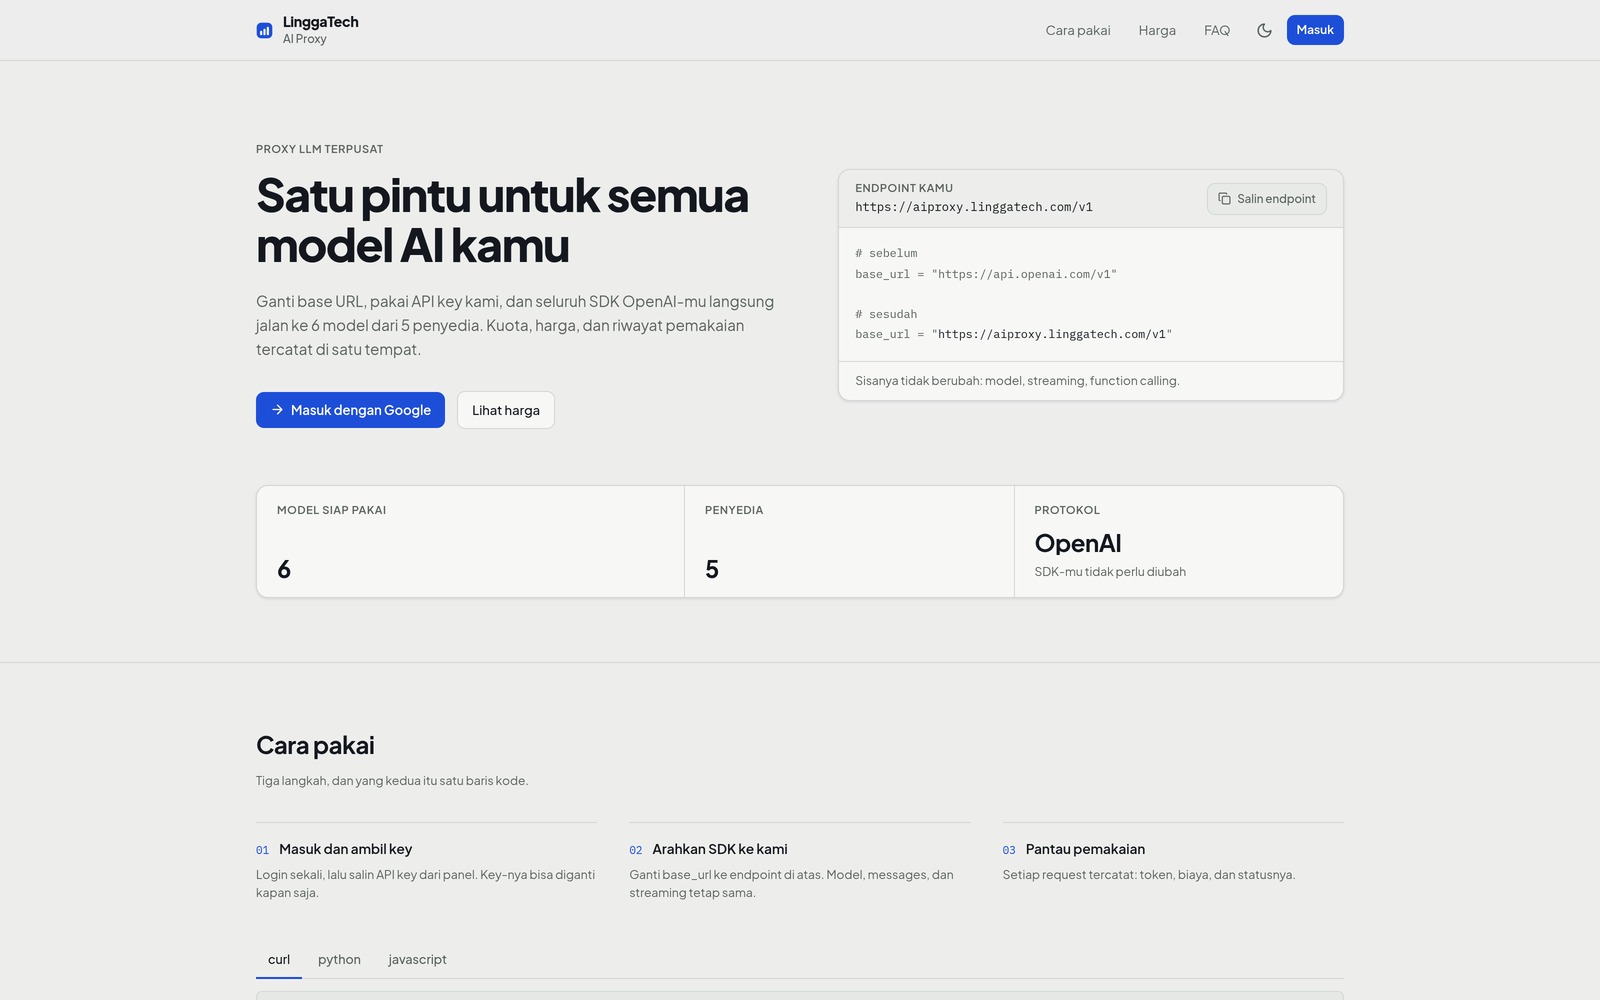Screen dimensions: 1600x1000
Task: Click 'SDK-mu tidak perlu diubah' caption
Action: point(1110,572)
